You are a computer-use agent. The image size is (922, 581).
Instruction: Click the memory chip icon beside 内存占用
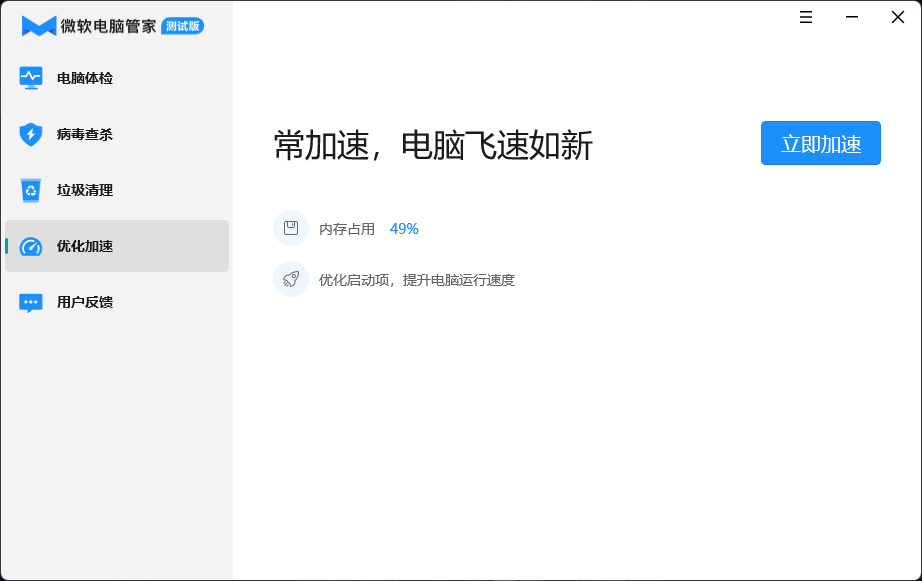[291, 228]
